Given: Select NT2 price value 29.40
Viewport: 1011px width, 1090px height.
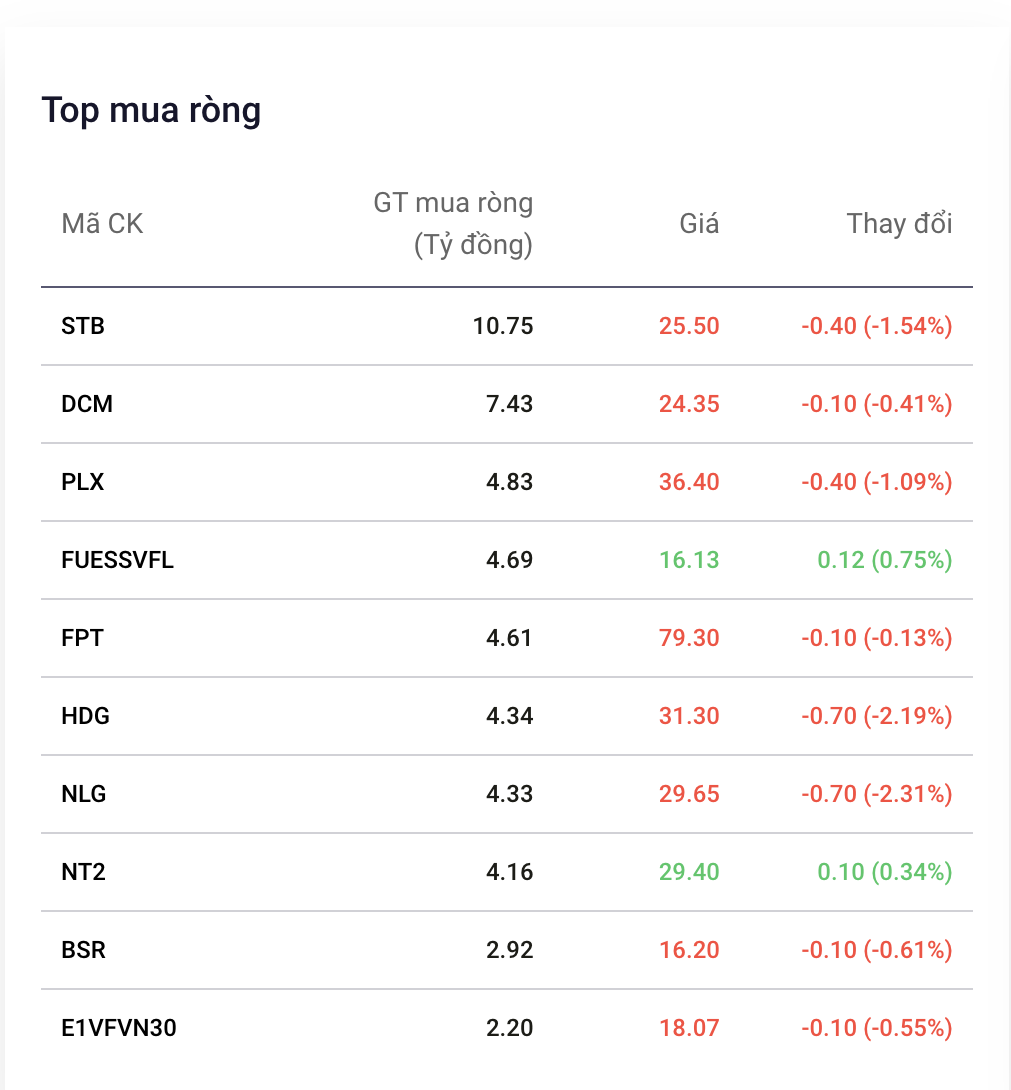Looking at the screenshot, I should [689, 871].
